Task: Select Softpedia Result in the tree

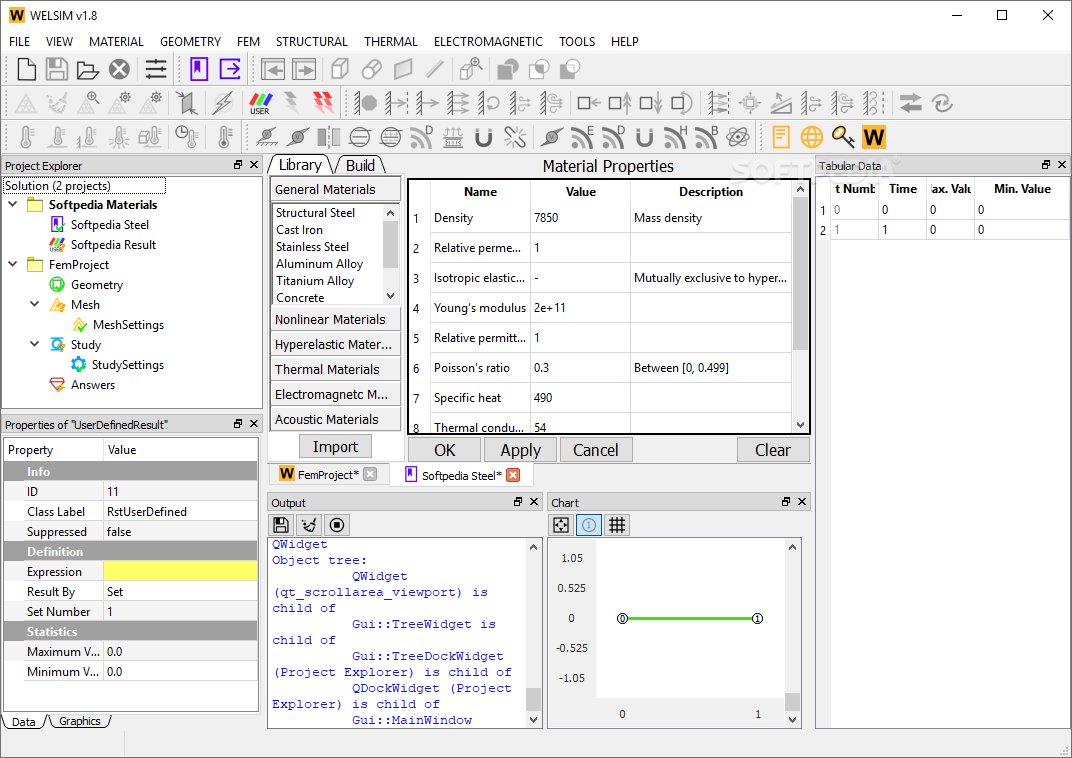Action: click(x=113, y=245)
